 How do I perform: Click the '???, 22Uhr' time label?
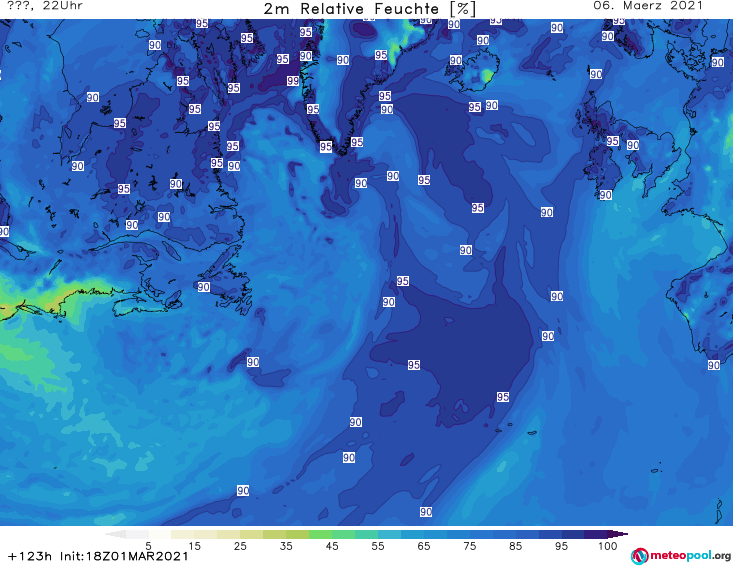pyautogui.click(x=45, y=6)
